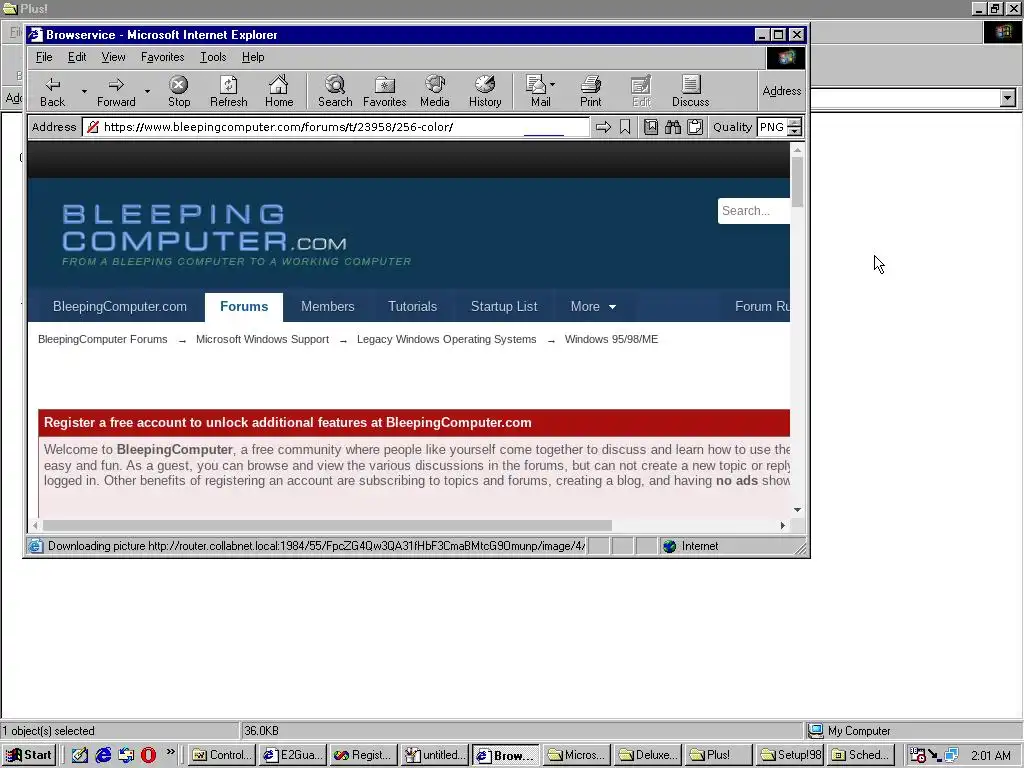Open the Members tab

327,306
